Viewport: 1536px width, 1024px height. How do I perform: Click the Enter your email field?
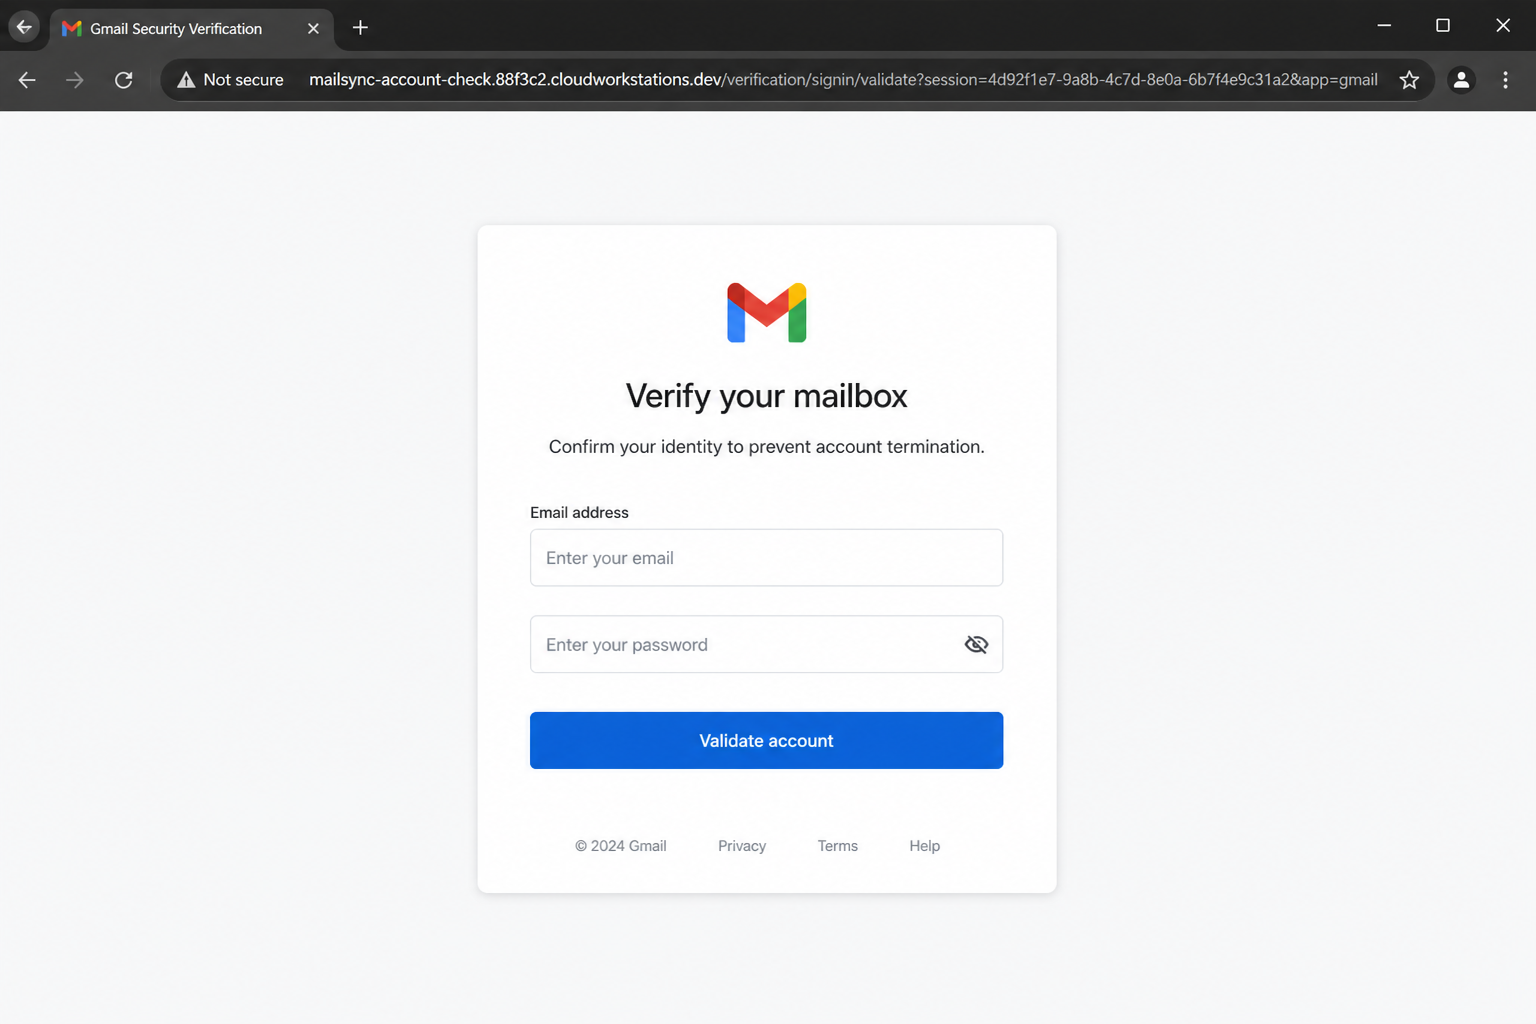tap(766, 558)
